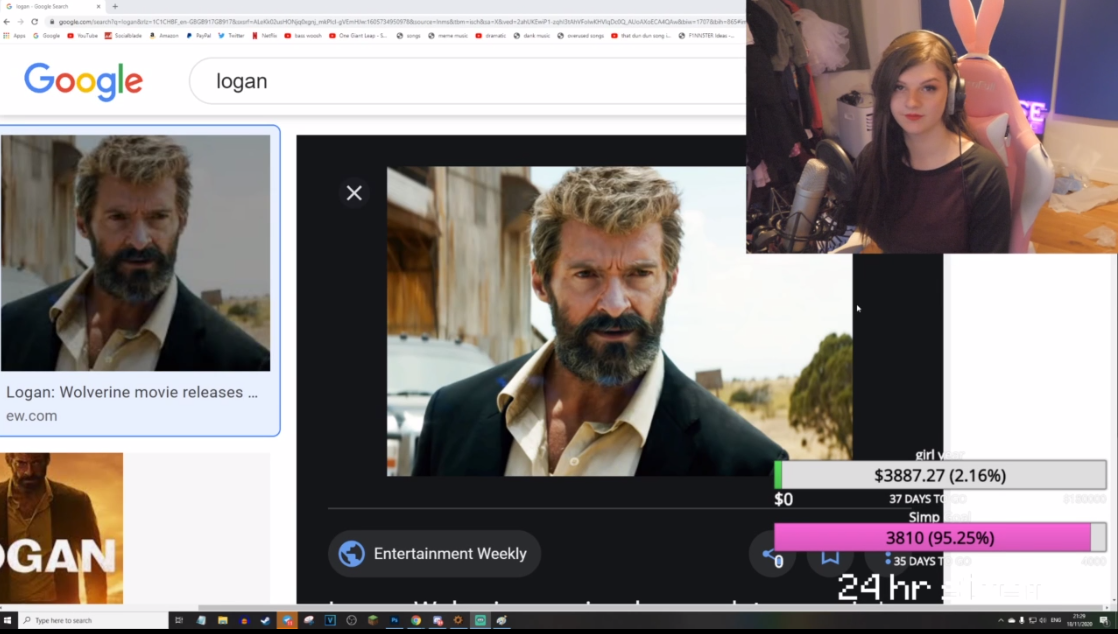
Task: Open Photoshop from the taskbar
Action: 394,620
